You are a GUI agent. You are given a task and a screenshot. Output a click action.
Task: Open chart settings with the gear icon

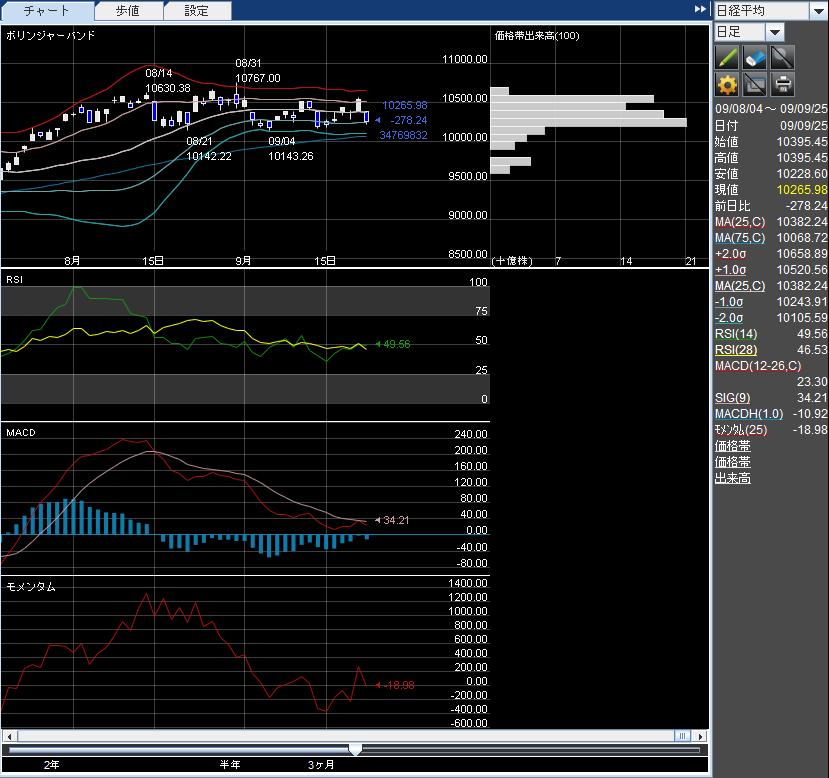727,85
